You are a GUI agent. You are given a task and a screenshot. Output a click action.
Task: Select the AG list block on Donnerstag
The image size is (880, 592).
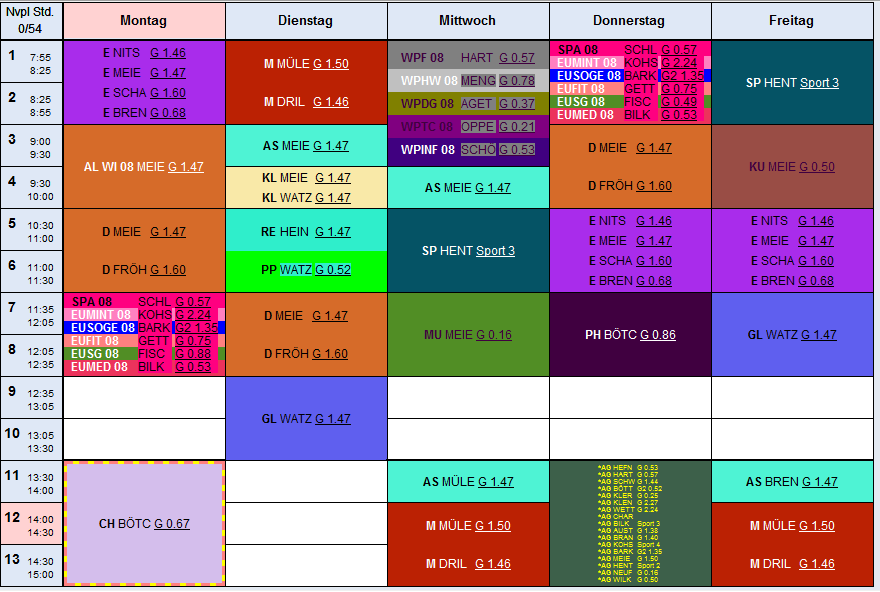click(630, 523)
